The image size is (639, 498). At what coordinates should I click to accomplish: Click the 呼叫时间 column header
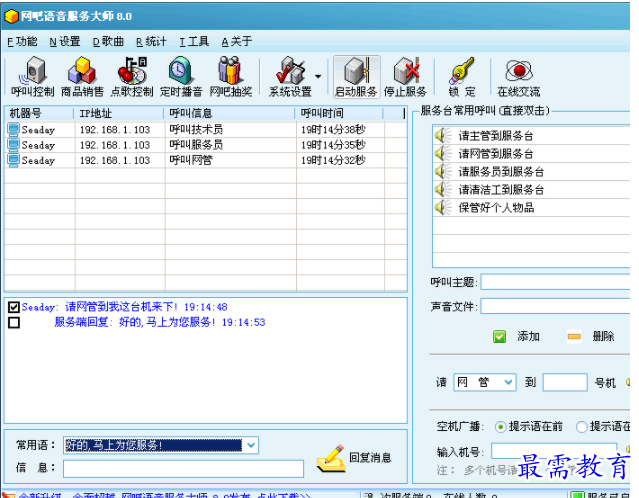click(339, 113)
